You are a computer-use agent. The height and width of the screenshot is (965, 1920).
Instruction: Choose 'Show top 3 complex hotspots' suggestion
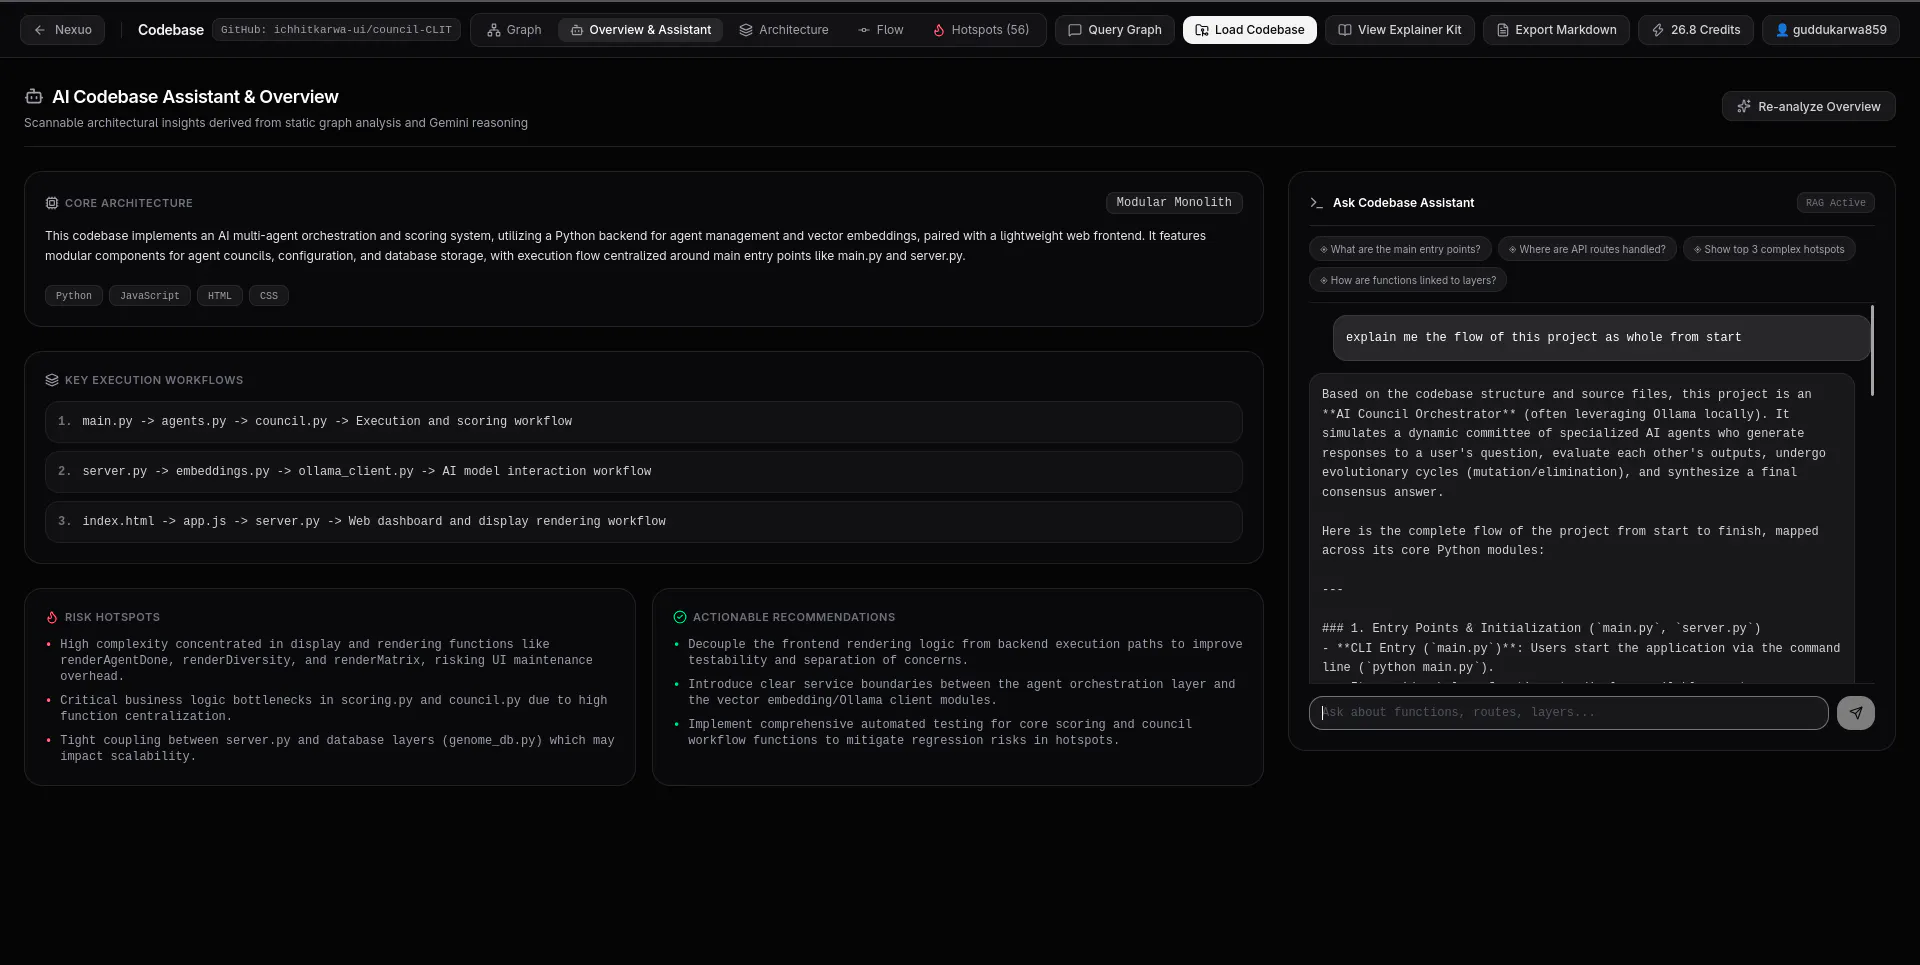(1769, 250)
